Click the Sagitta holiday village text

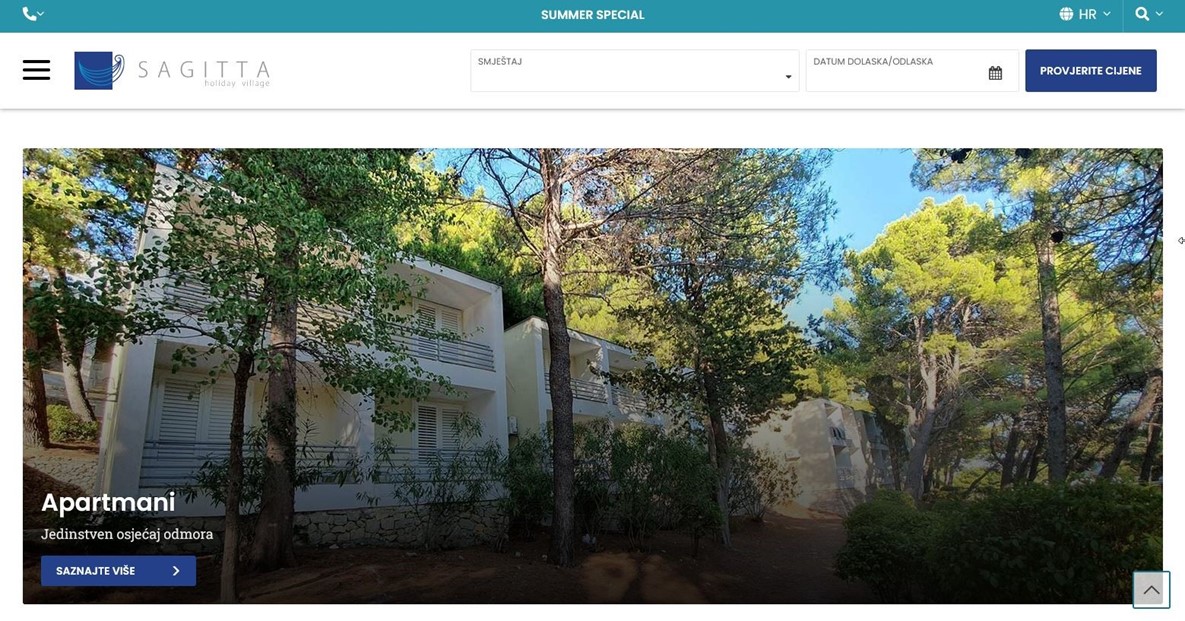tap(204, 73)
